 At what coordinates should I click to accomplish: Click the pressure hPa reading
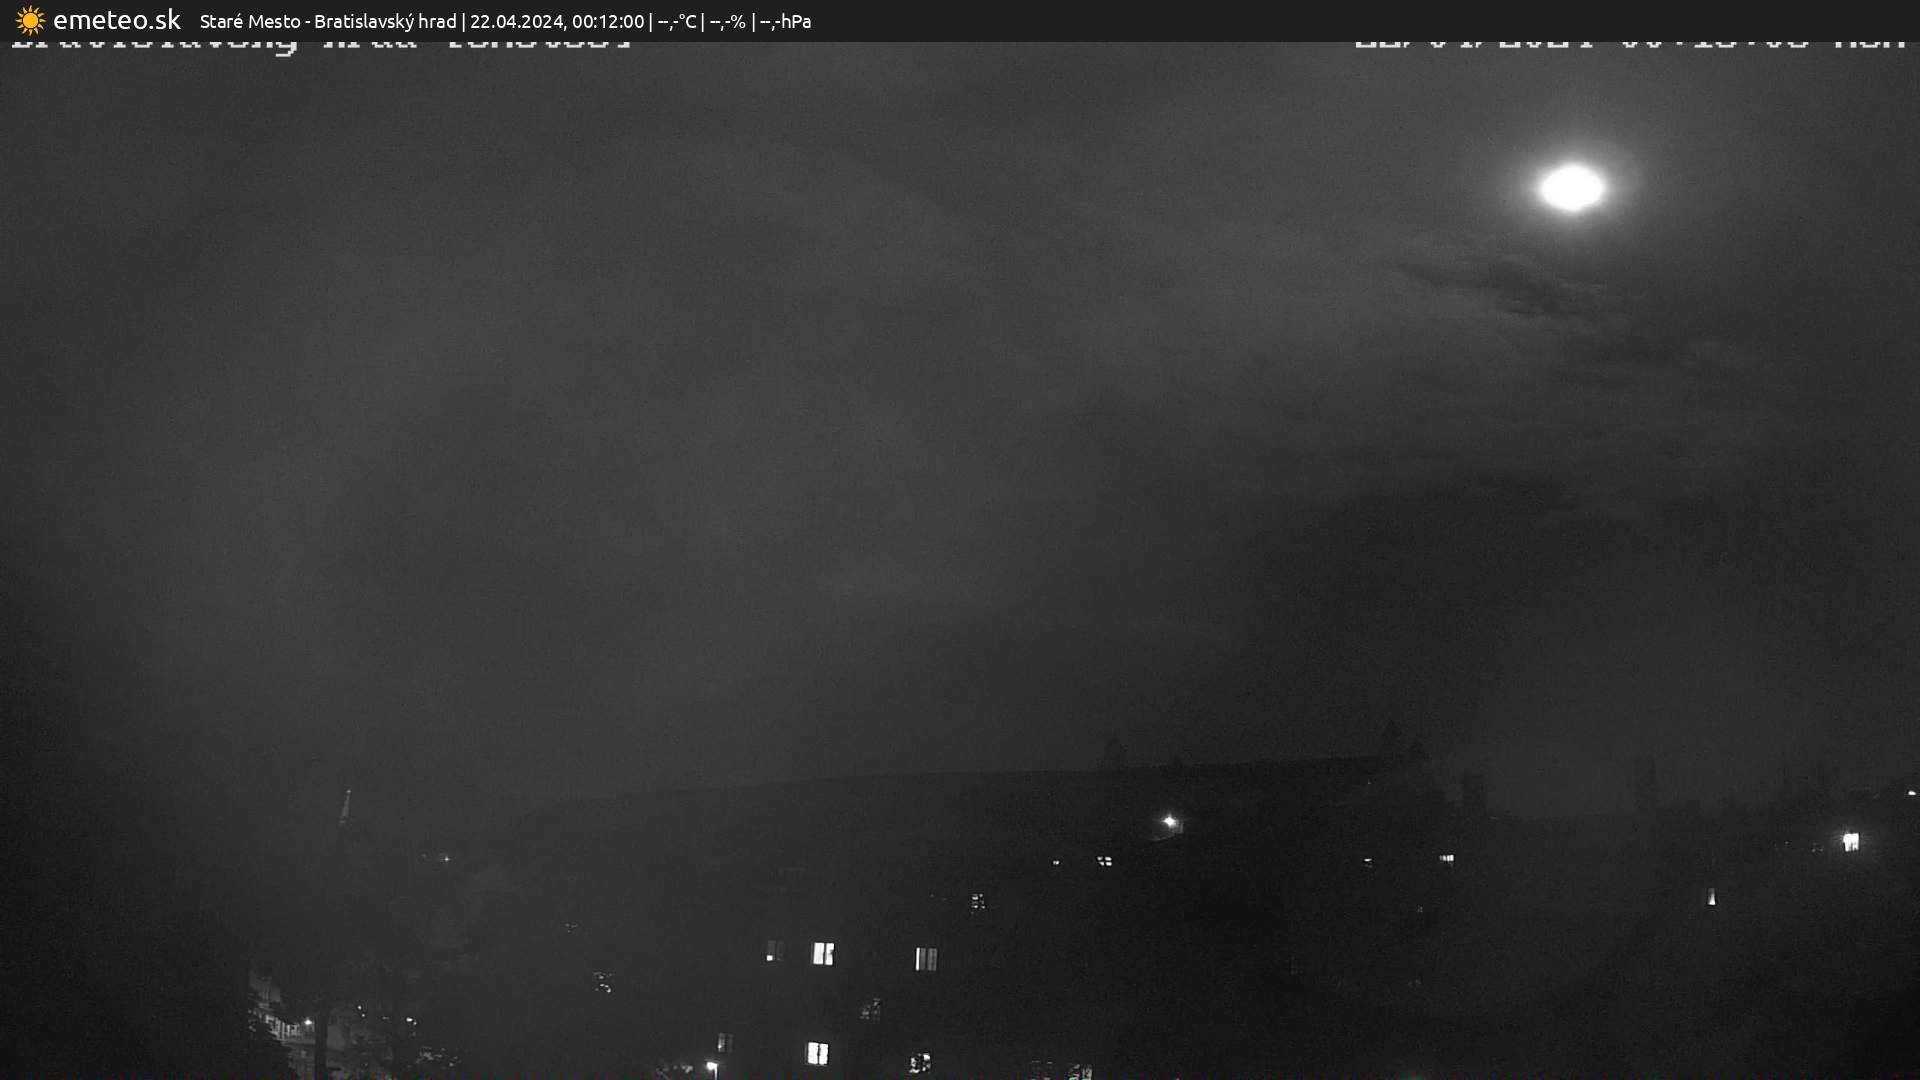(x=786, y=21)
